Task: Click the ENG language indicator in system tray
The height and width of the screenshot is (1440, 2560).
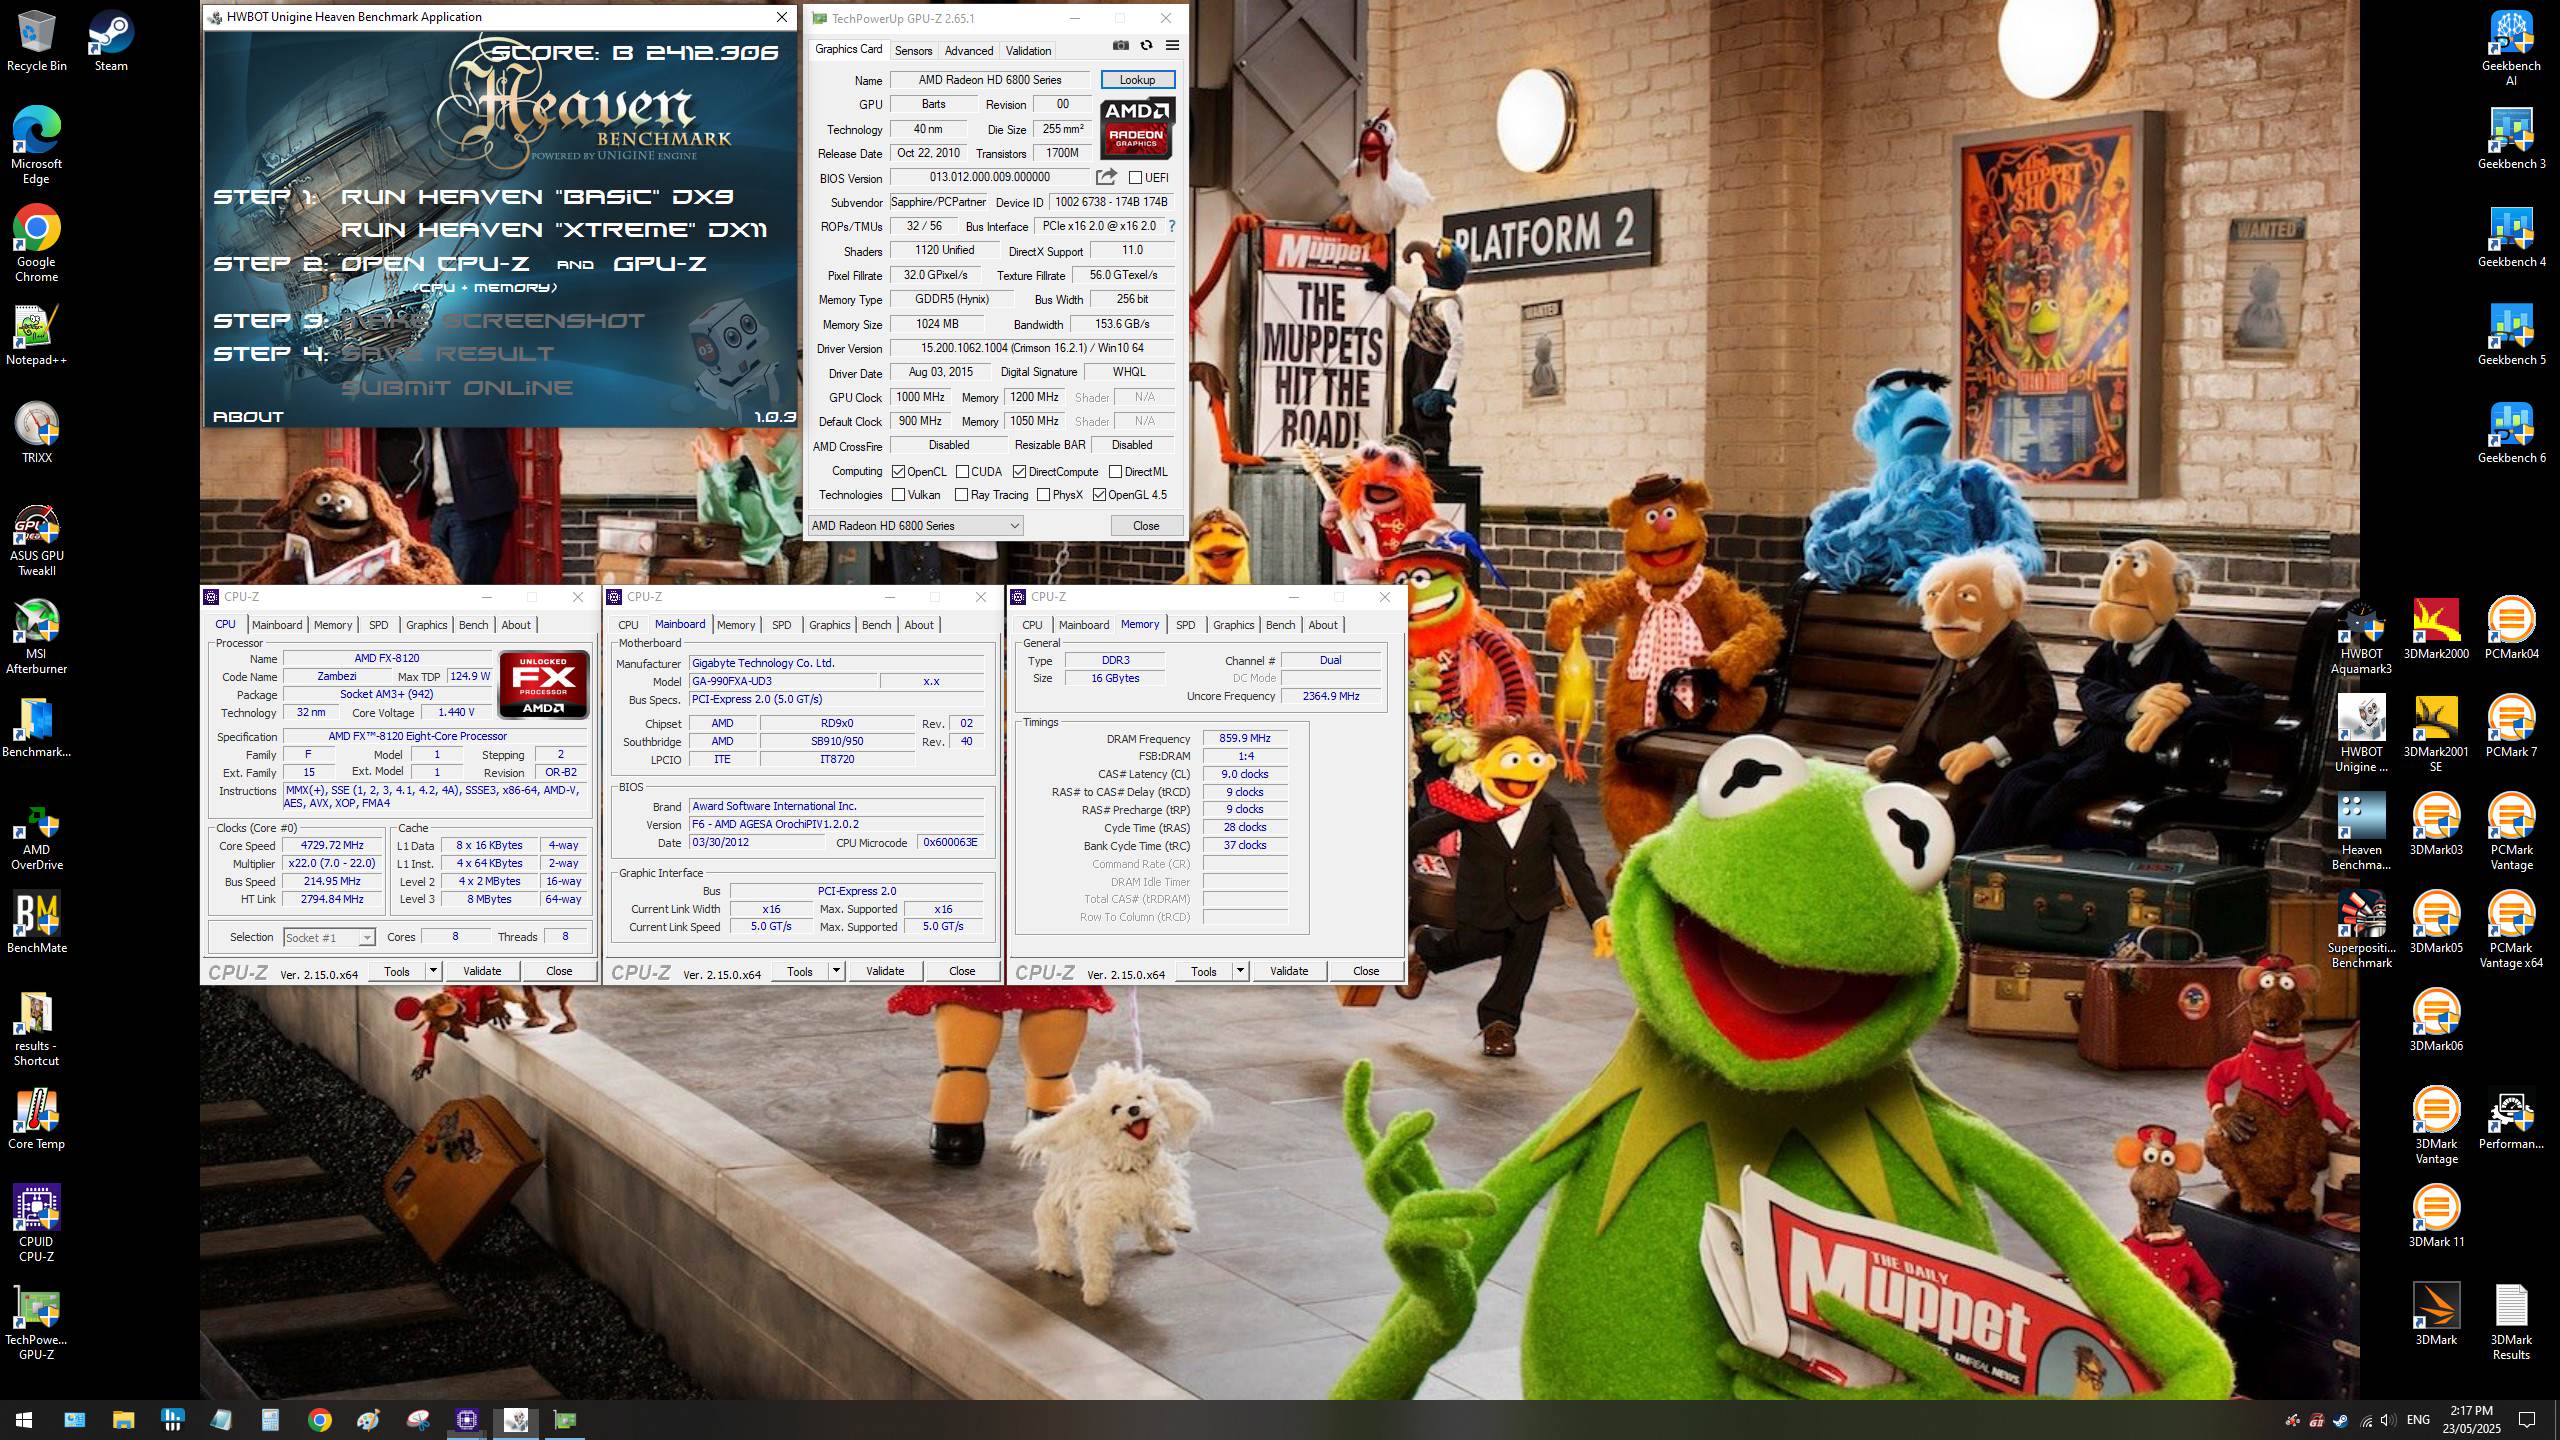Action: (x=2418, y=1420)
